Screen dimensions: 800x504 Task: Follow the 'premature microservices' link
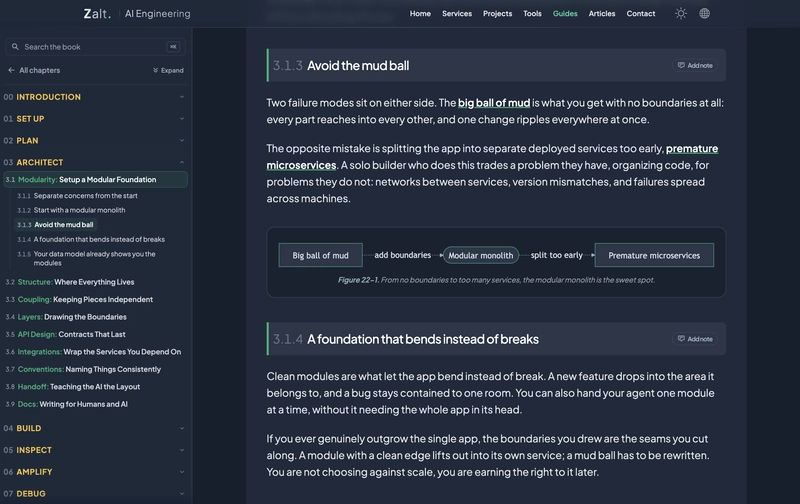(492, 157)
